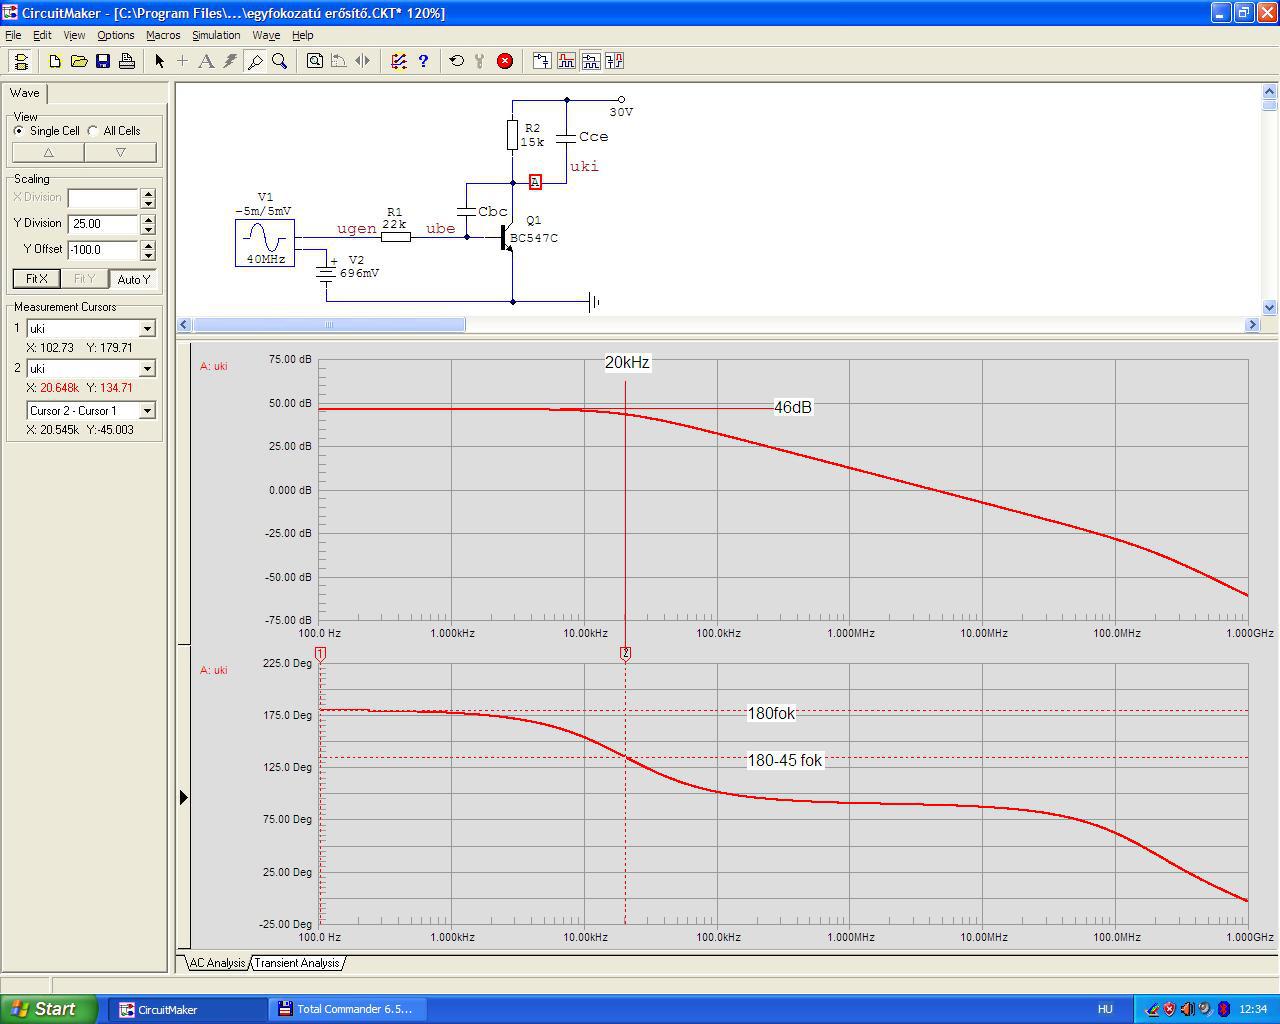Click the third waveform display toolbar icon
Screen dimensions: 1280x1024
[590, 61]
